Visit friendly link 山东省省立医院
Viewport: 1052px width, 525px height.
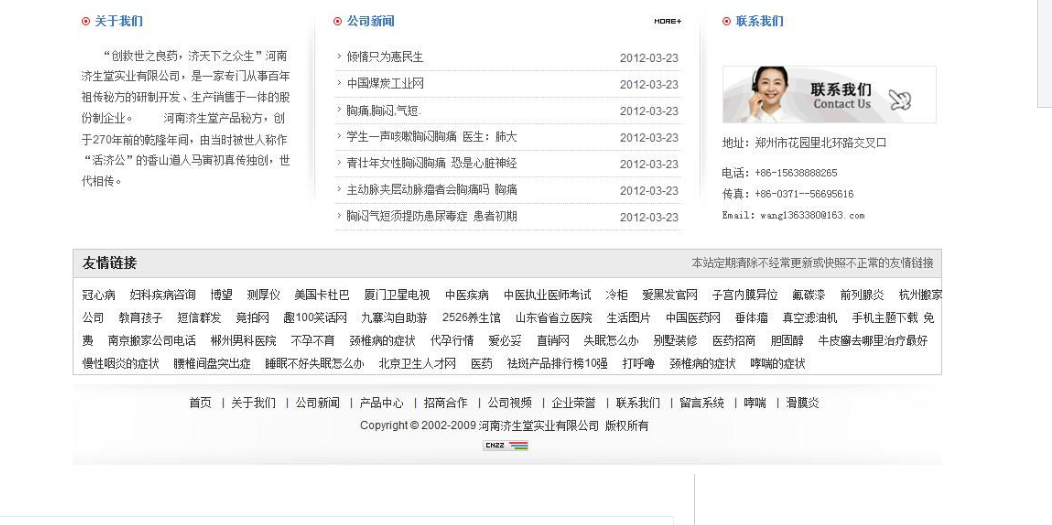click(x=554, y=318)
